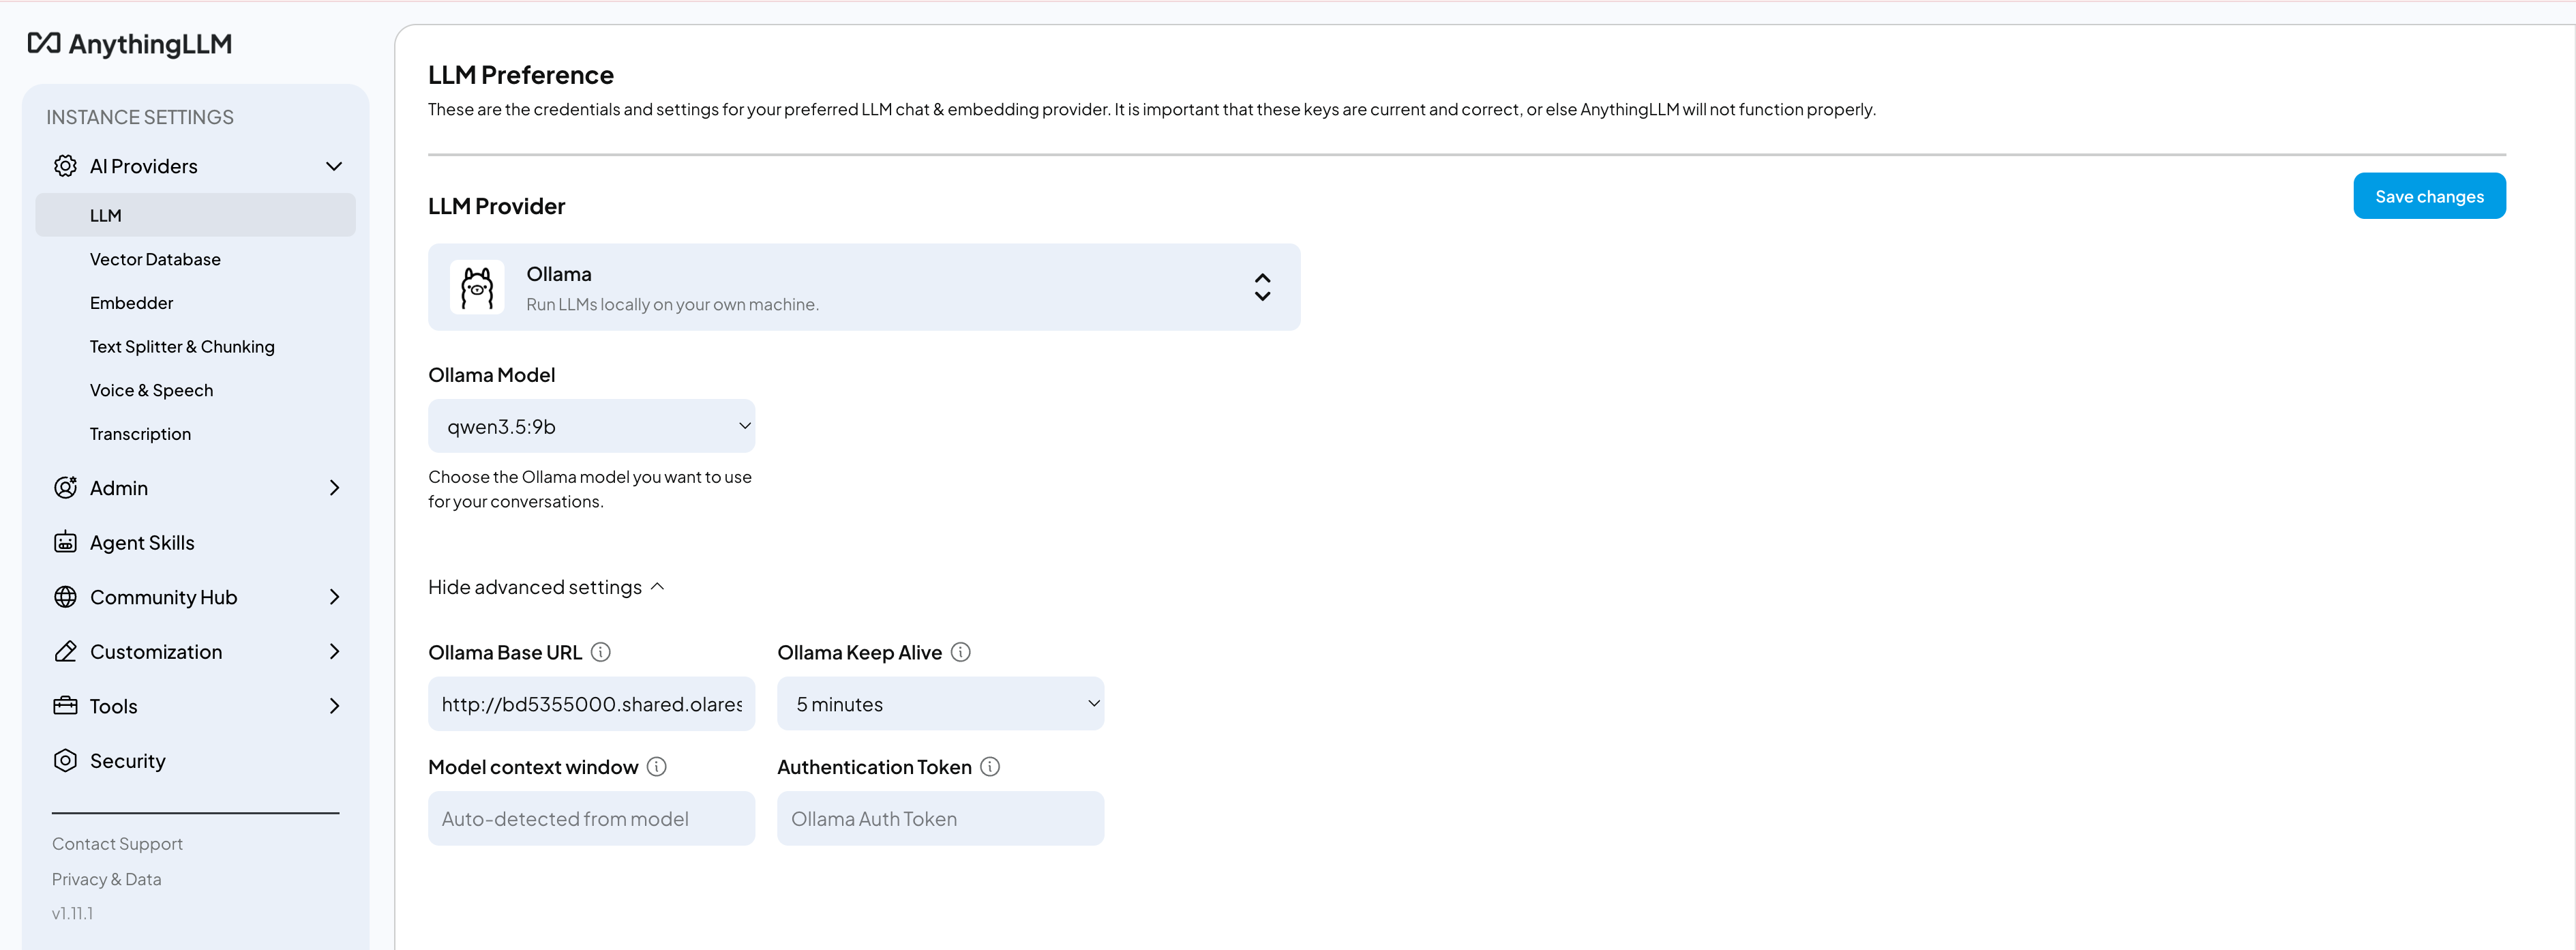Open the Embedder settings page
This screenshot has width=2576, height=950.
click(131, 302)
